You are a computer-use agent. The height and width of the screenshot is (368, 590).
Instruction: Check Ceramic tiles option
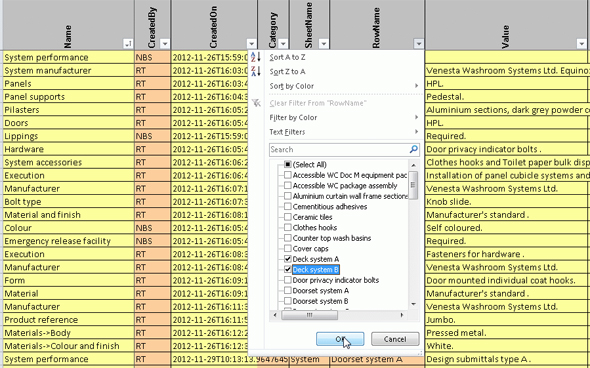288,217
